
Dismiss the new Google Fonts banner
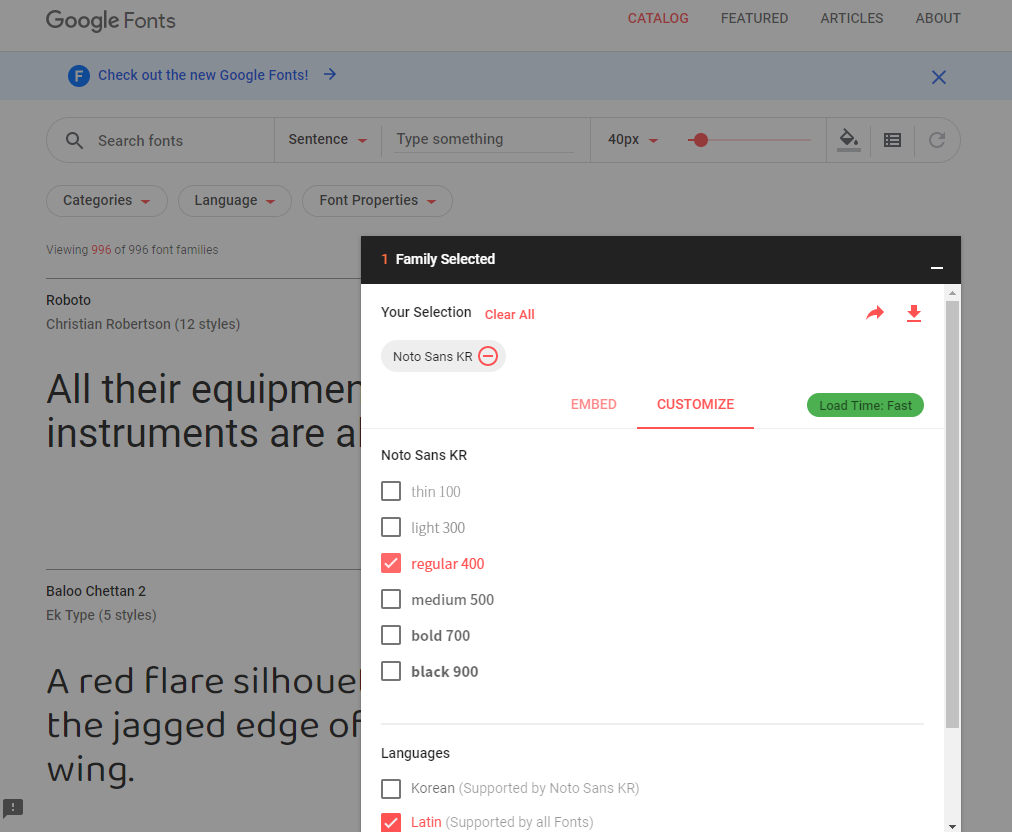(938, 77)
